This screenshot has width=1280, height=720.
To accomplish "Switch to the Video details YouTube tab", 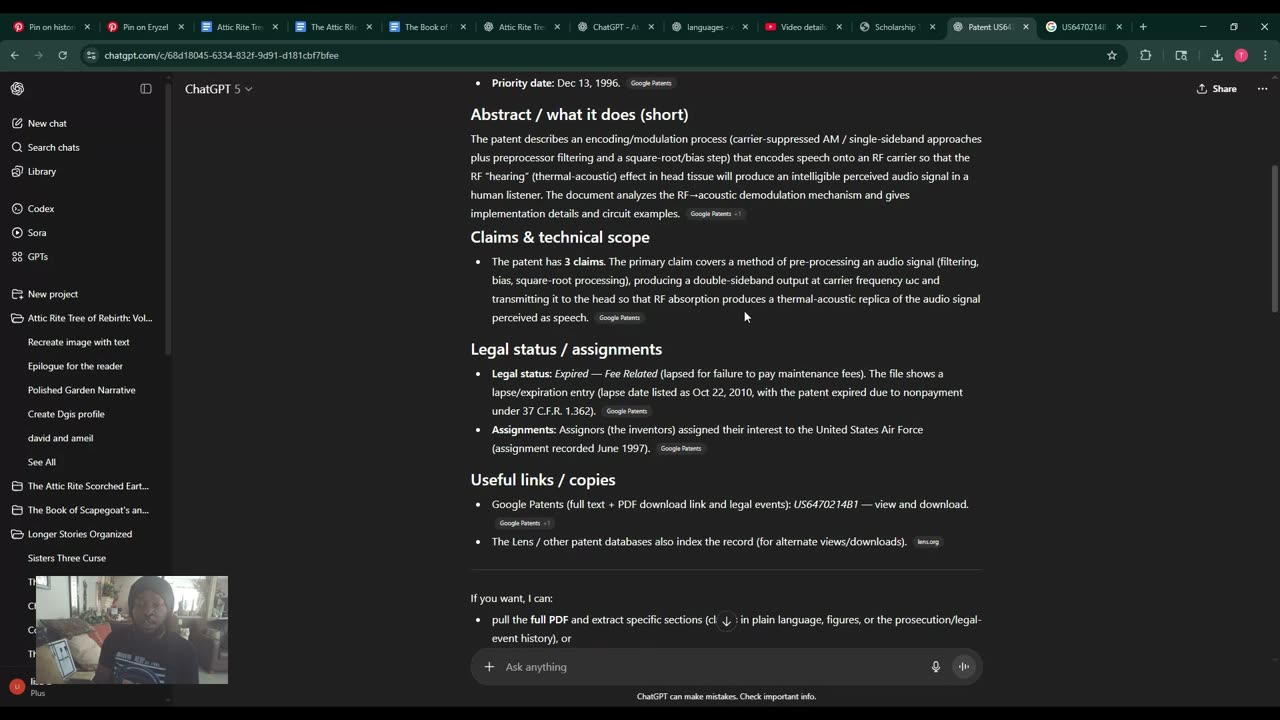I will pos(802,27).
